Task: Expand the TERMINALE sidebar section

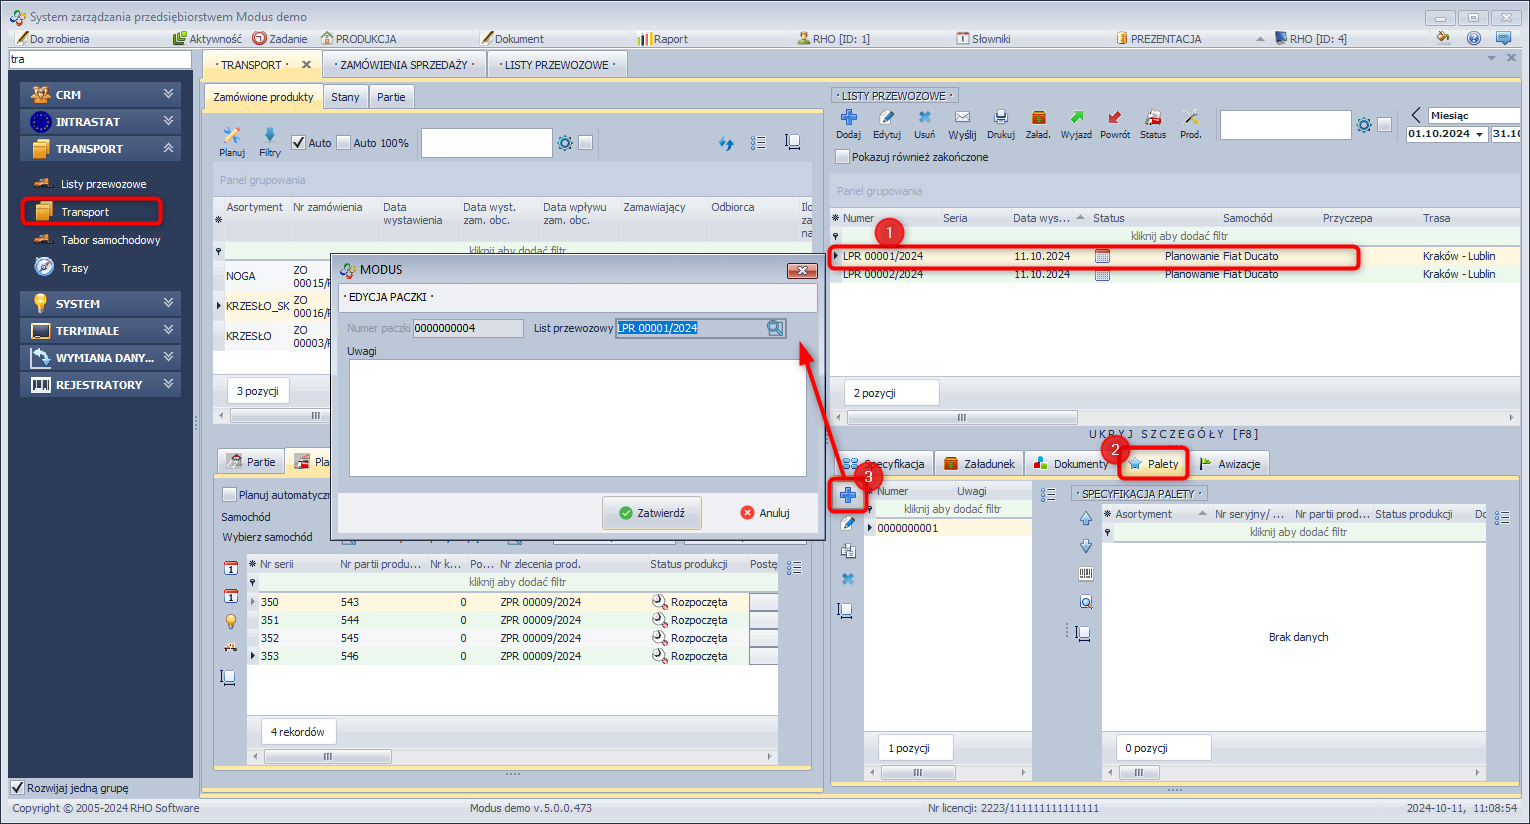Action: click(x=100, y=331)
